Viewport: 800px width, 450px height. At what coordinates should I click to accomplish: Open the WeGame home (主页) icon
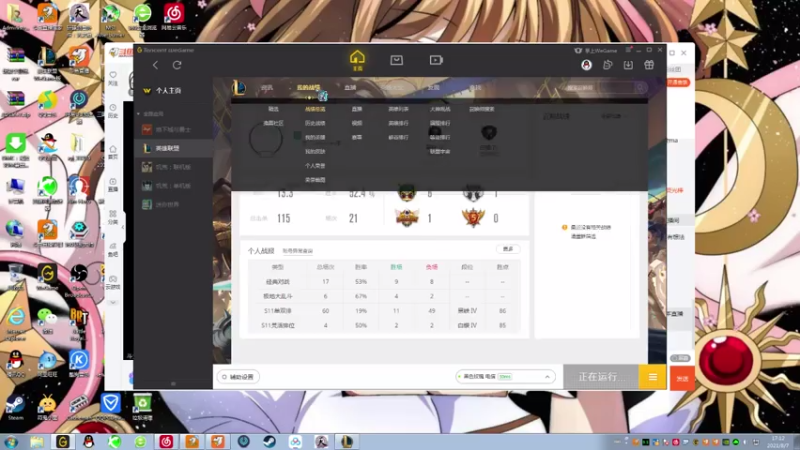coord(357,60)
